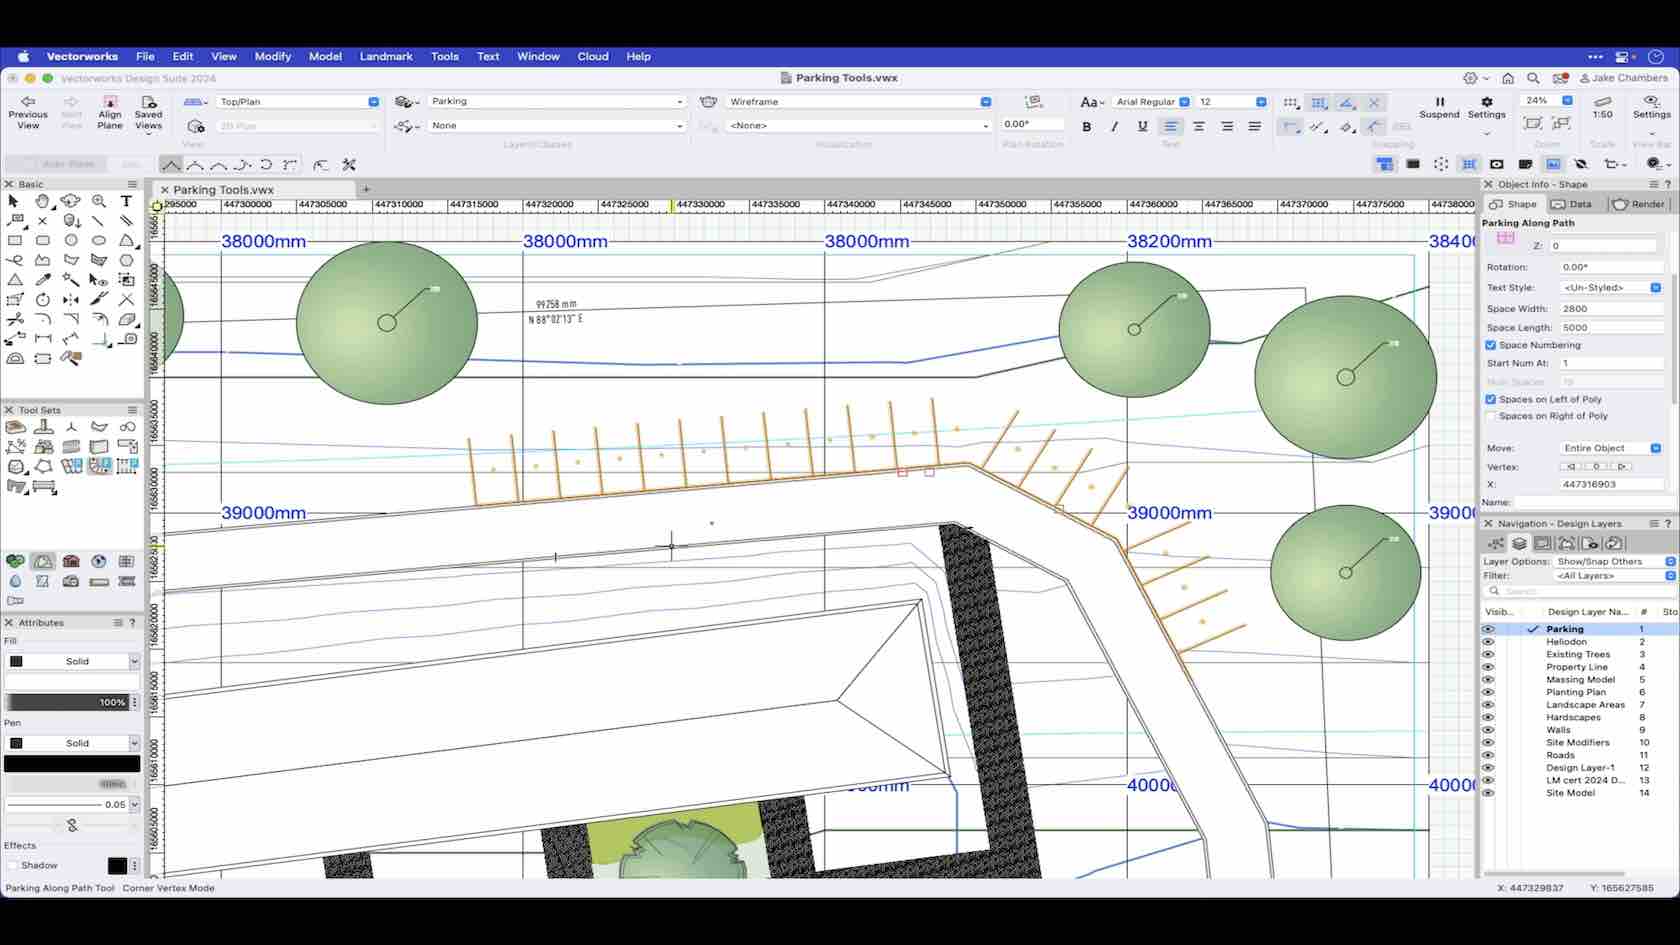Open the font size 12 dropdown

click(x=1231, y=102)
